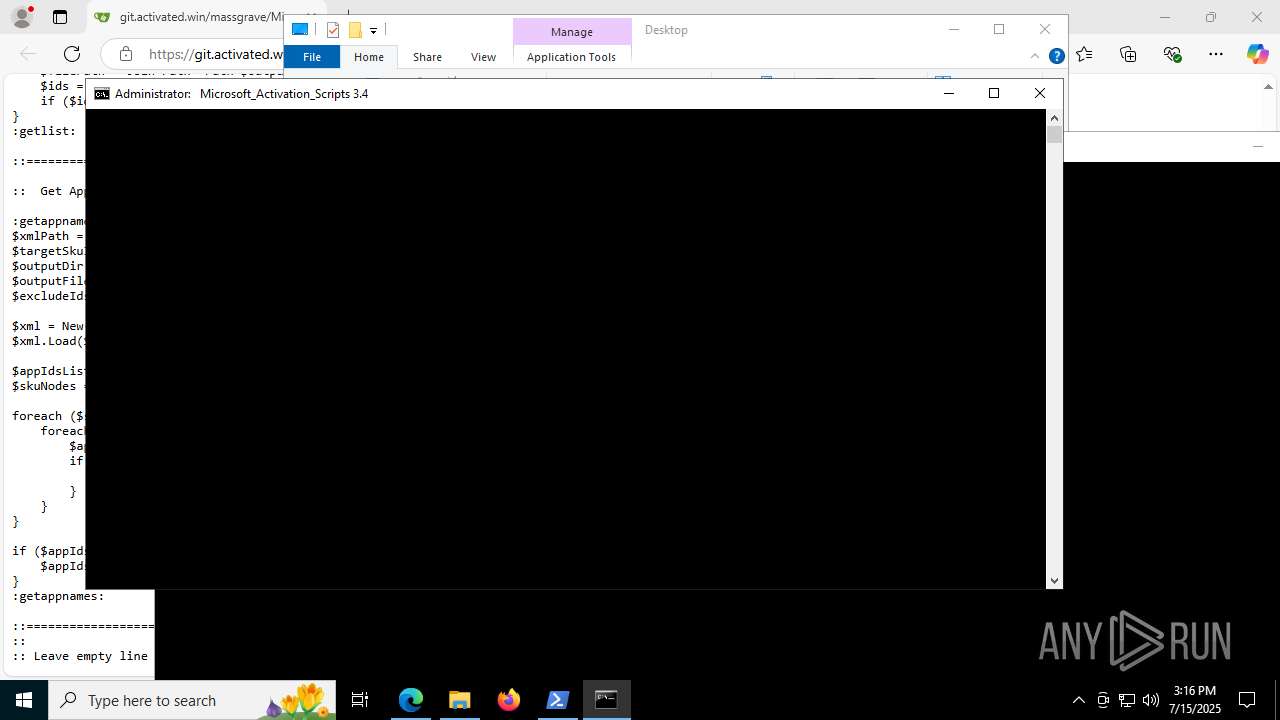Open Browser essentials heart icon

1172,54
